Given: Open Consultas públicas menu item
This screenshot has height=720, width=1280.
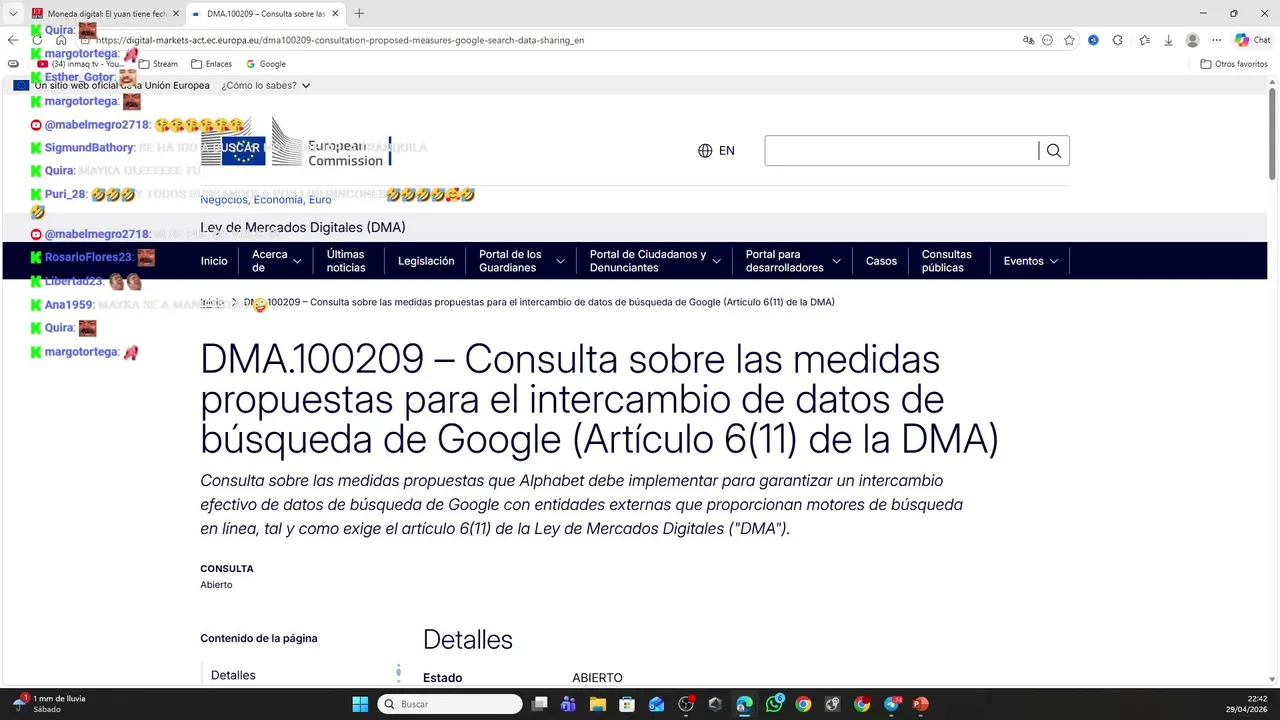Looking at the screenshot, I should tap(947, 261).
